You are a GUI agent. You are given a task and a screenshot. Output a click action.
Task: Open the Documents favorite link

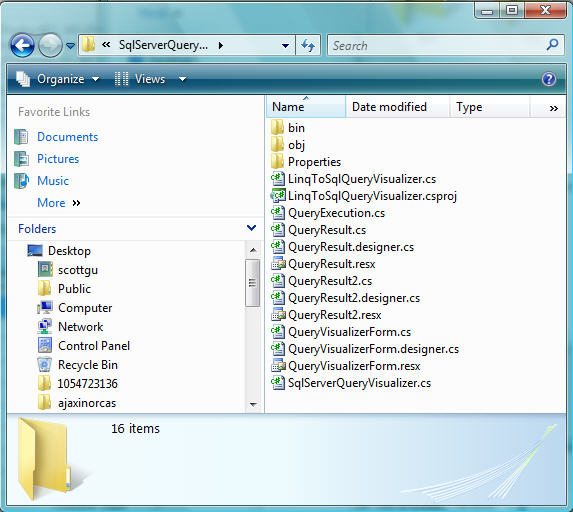68,137
